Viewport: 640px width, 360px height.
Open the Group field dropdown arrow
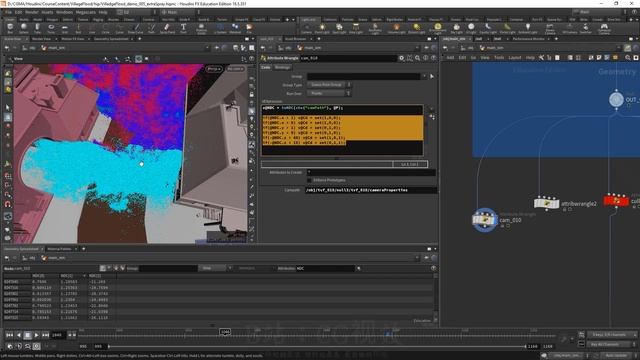424,76
